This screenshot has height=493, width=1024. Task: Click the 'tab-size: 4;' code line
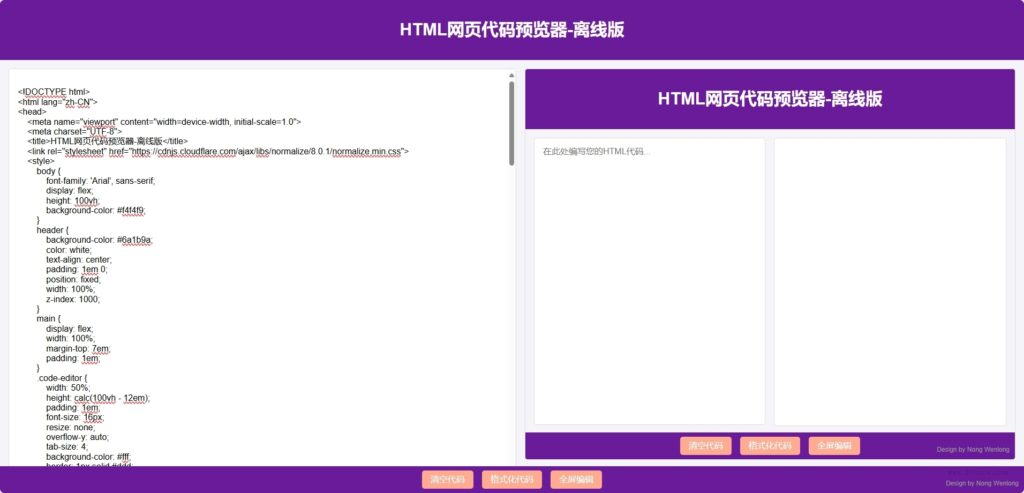coord(67,447)
